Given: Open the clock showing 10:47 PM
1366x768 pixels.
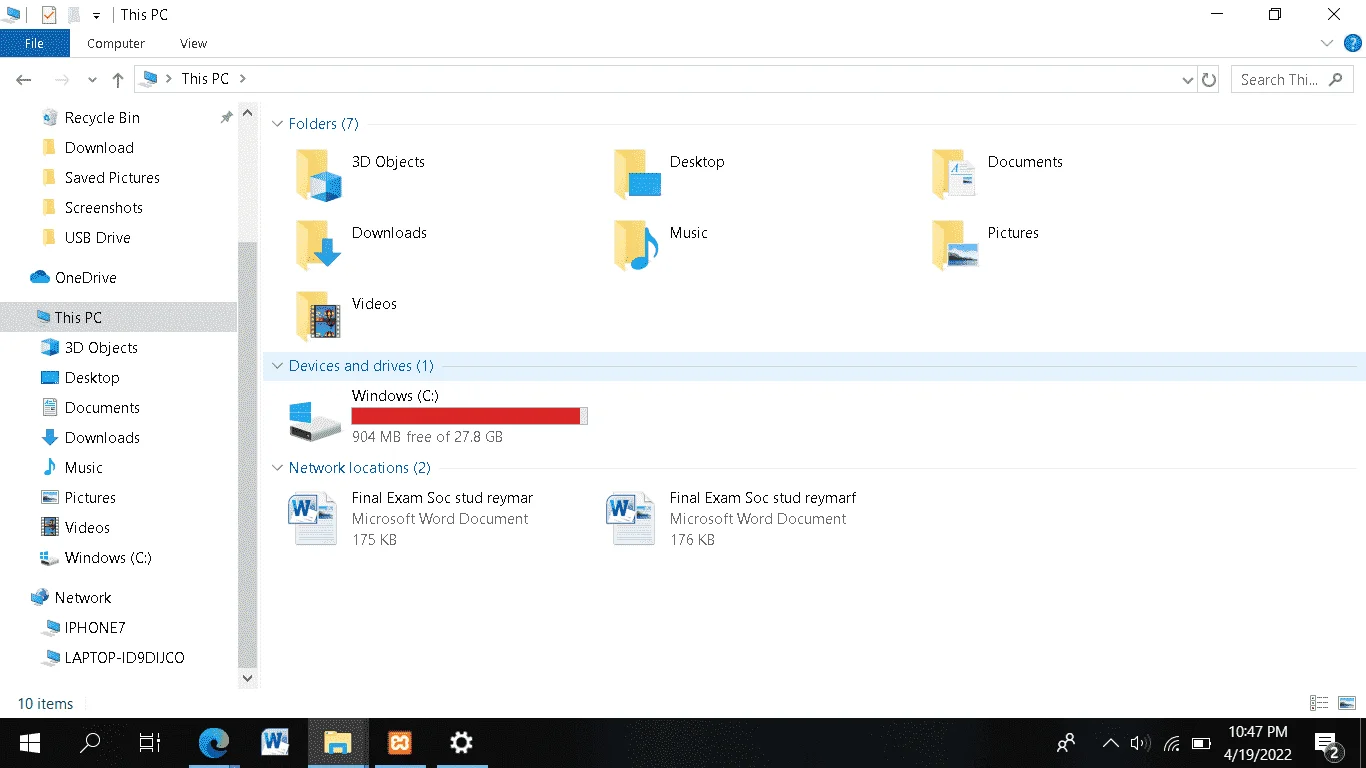Looking at the screenshot, I should coord(1258,743).
